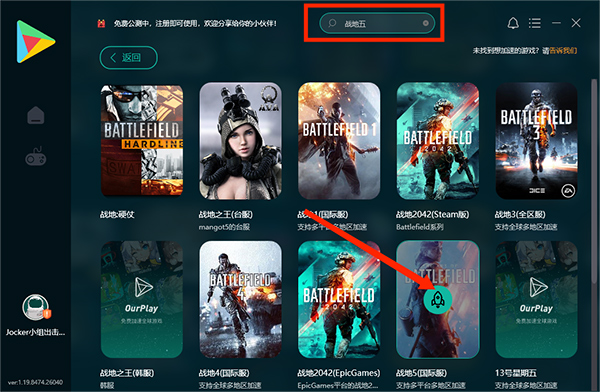This screenshot has width=600, height=392.
Task: Close the OurPlay window
Action: tap(576, 23)
